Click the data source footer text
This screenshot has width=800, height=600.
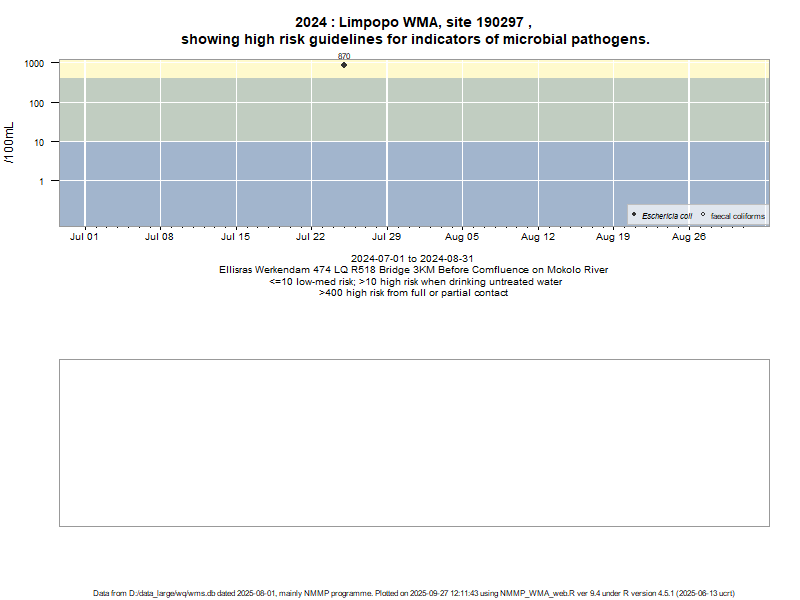tap(414, 593)
